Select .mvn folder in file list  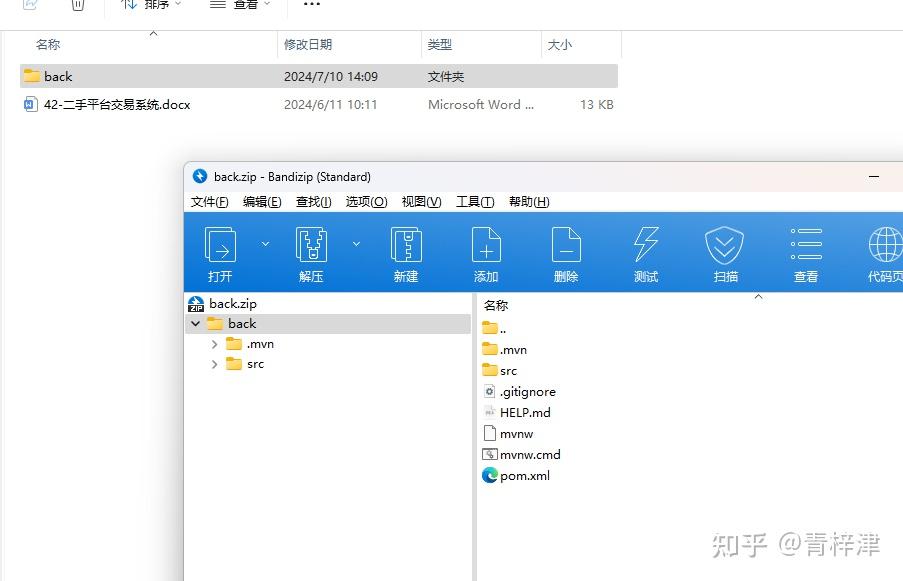pyautogui.click(x=504, y=350)
